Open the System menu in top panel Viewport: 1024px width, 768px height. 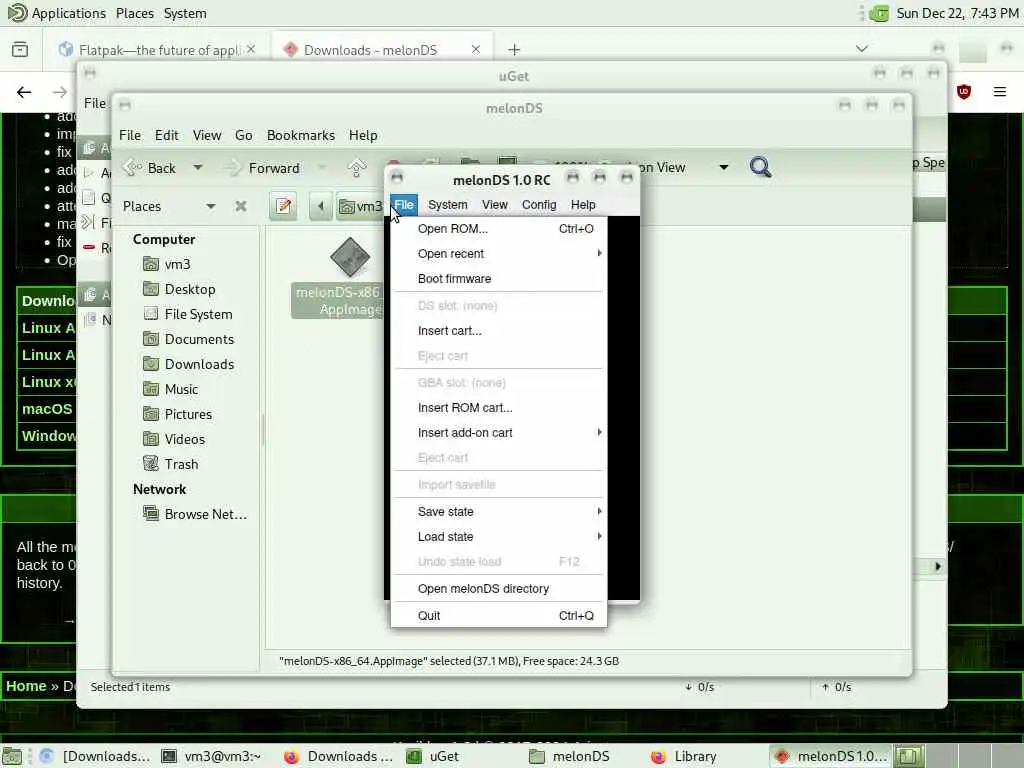tap(185, 13)
